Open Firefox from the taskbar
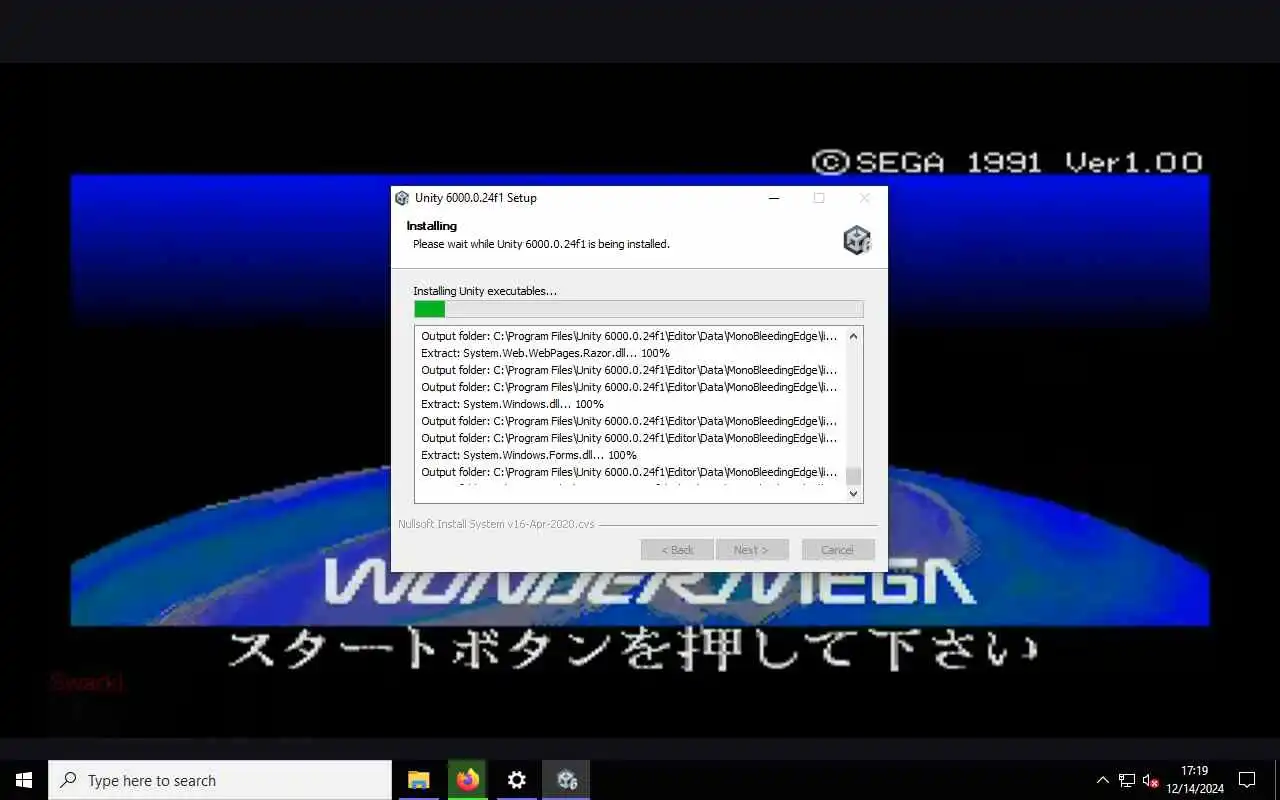This screenshot has height=800, width=1280. coord(467,780)
